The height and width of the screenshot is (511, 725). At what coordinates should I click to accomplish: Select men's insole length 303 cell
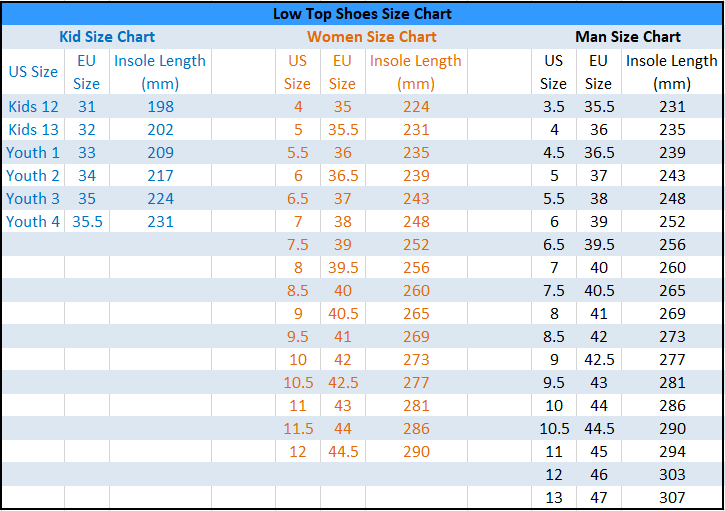[672, 475]
